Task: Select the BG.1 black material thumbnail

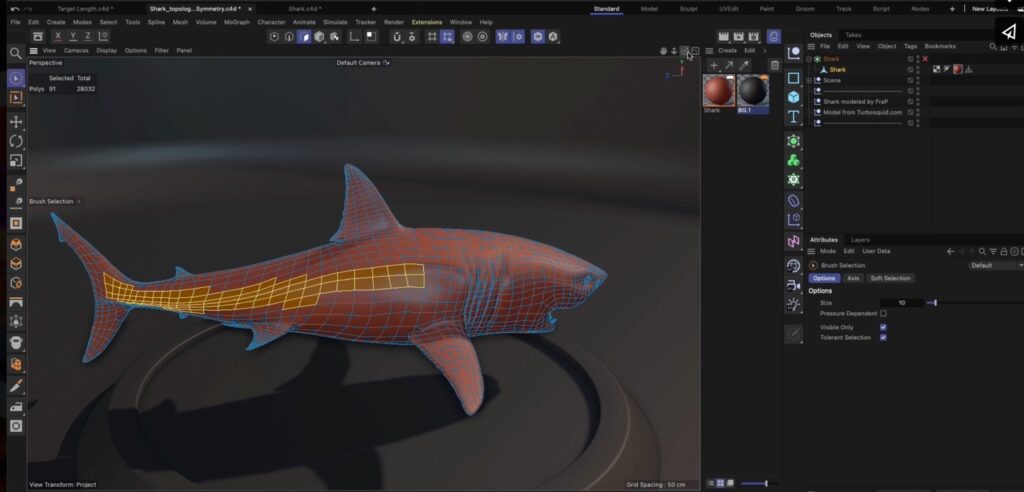Action: coord(752,90)
